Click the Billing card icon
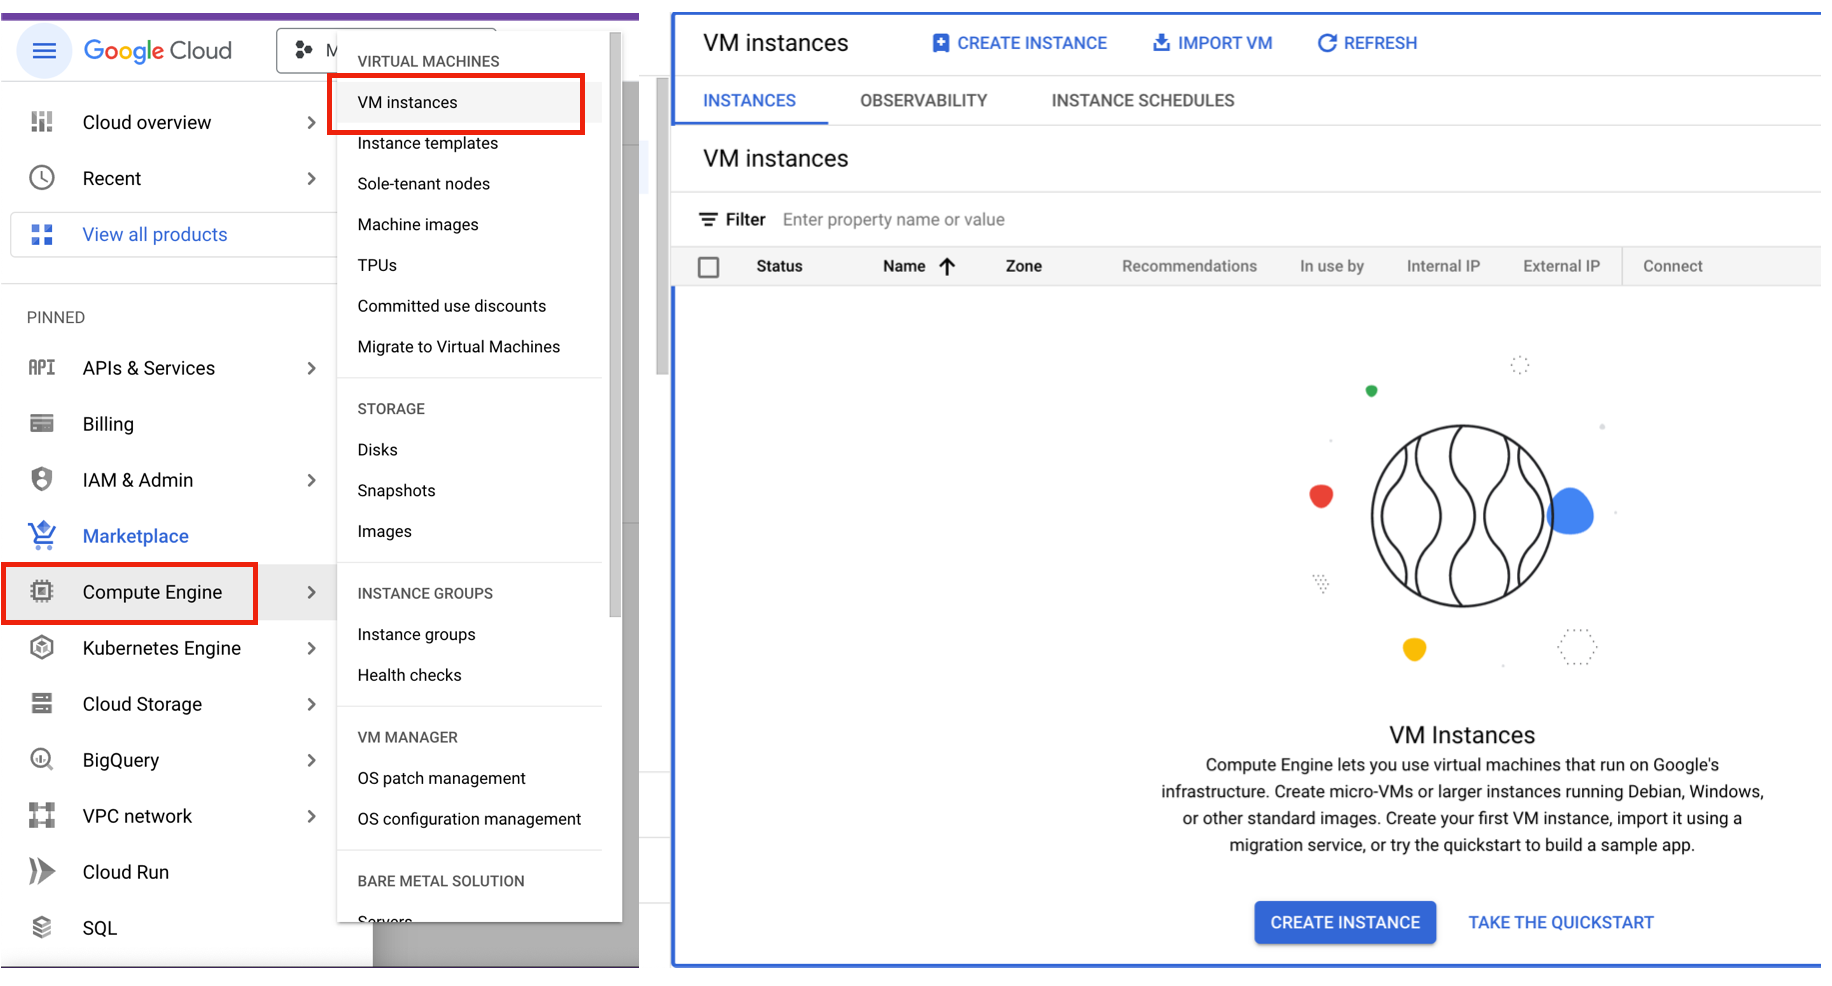The height and width of the screenshot is (986, 1832). coord(42,424)
